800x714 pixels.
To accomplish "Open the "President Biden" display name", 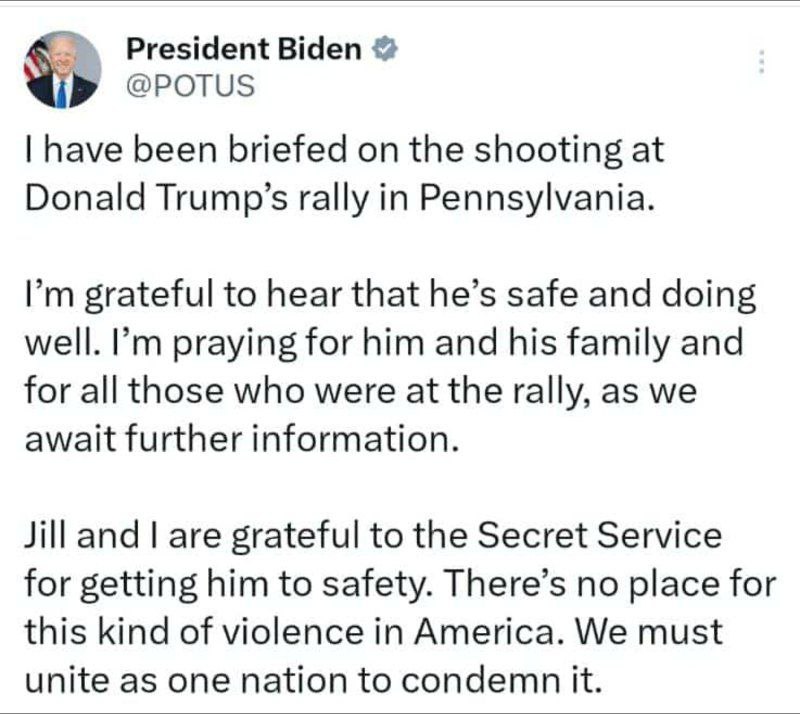I will [x=244, y=48].
